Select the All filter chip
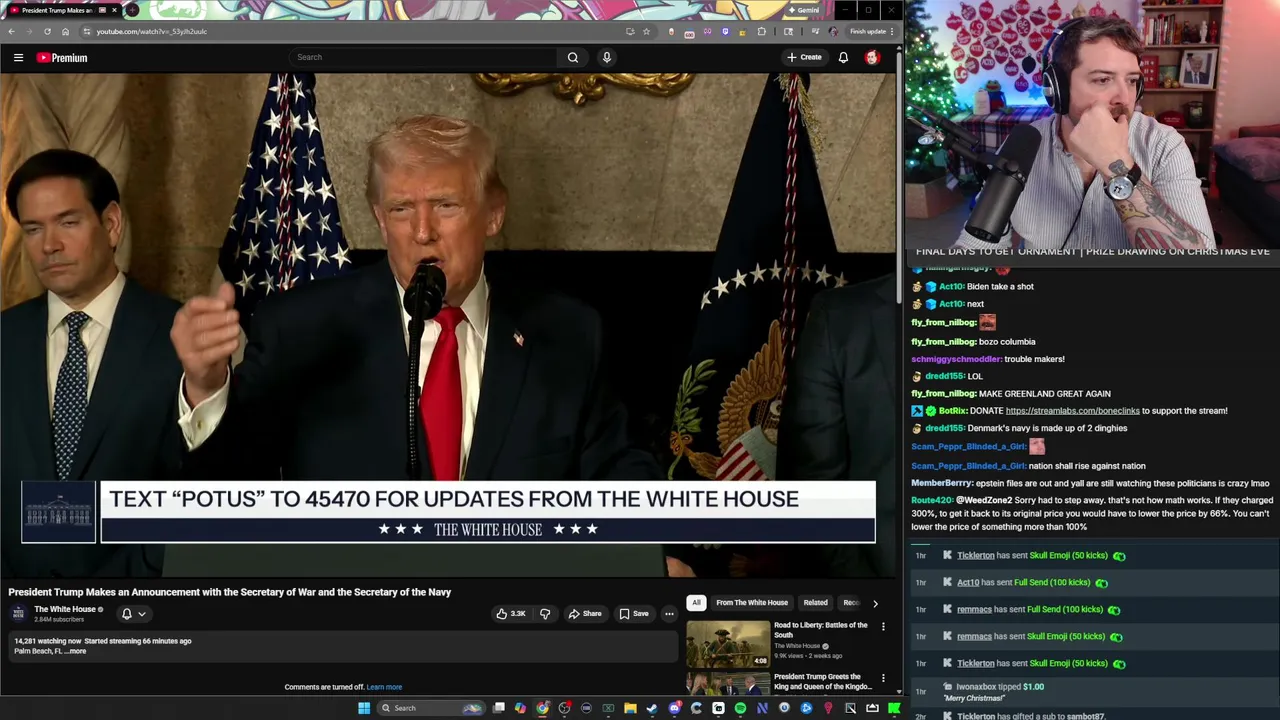1280x720 pixels. (x=696, y=603)
